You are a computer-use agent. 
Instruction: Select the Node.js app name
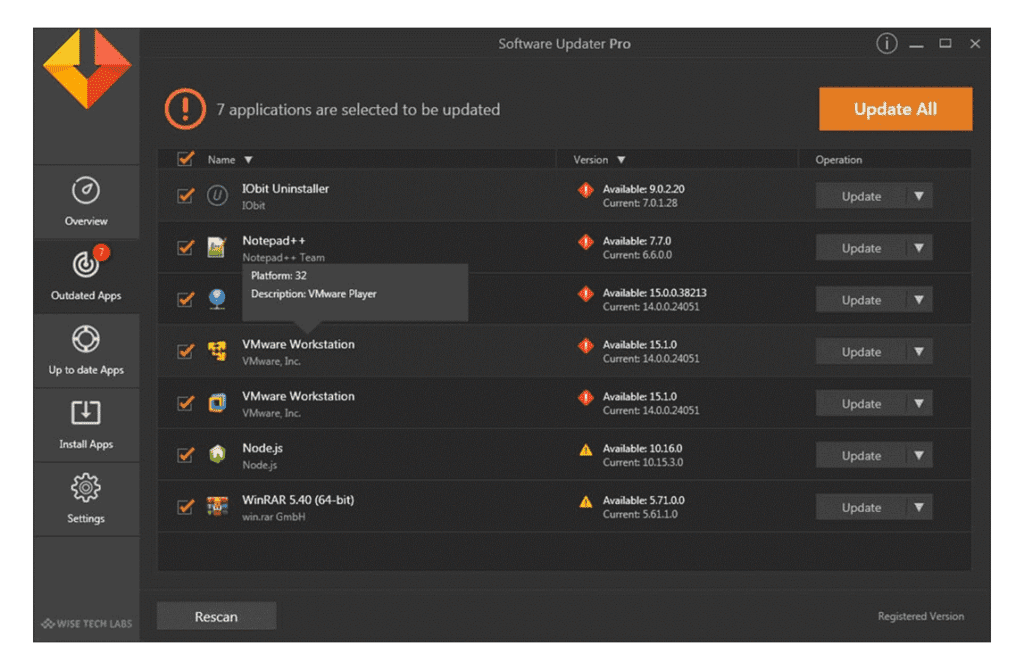(x=263, y=448)
